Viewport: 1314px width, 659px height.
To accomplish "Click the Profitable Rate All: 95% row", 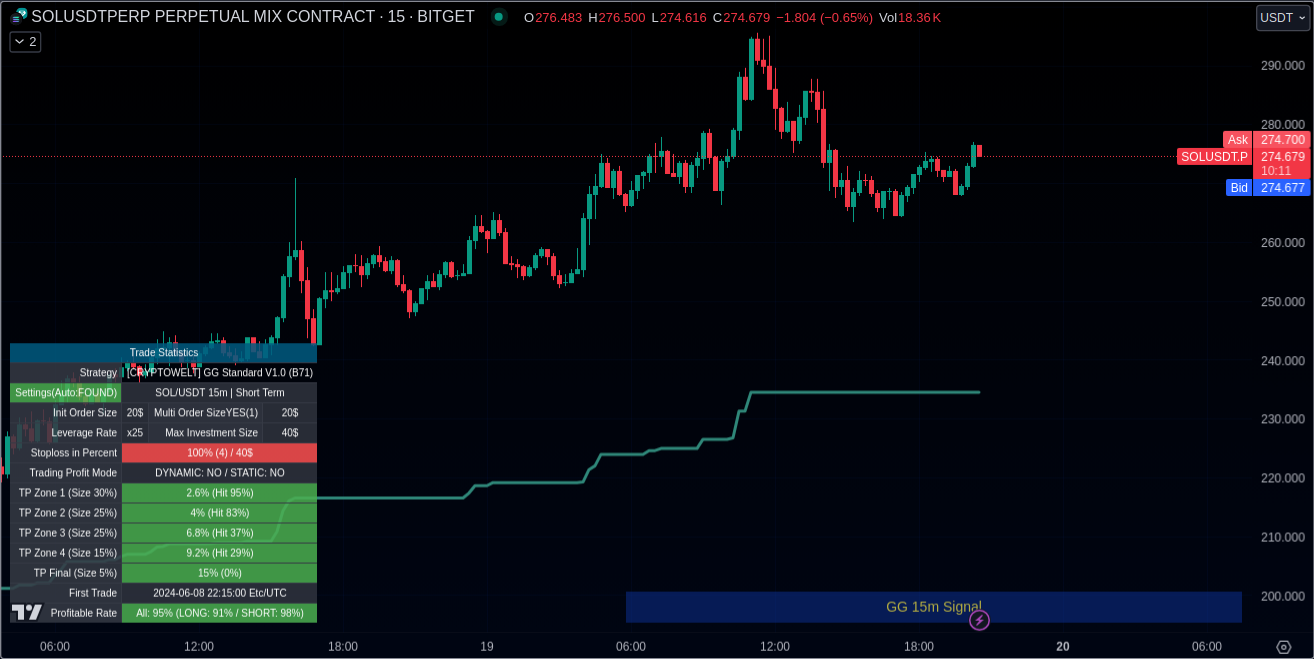I will (219, 613).
